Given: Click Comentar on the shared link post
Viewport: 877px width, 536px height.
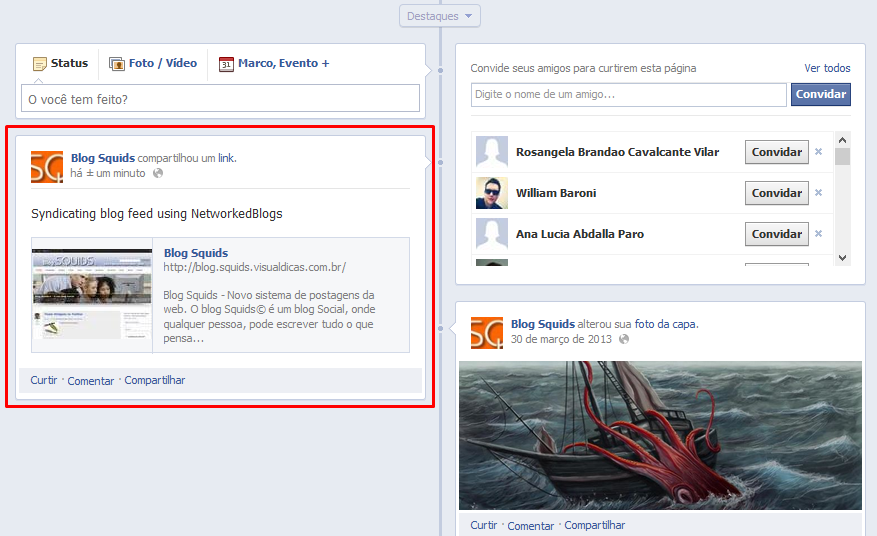Looking at the screenshot, I should click(91, 381).
